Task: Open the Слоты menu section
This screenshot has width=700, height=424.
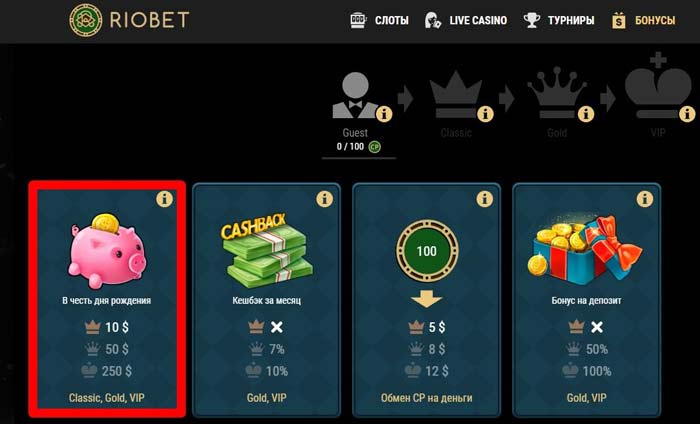Action: tap(379, 21)
